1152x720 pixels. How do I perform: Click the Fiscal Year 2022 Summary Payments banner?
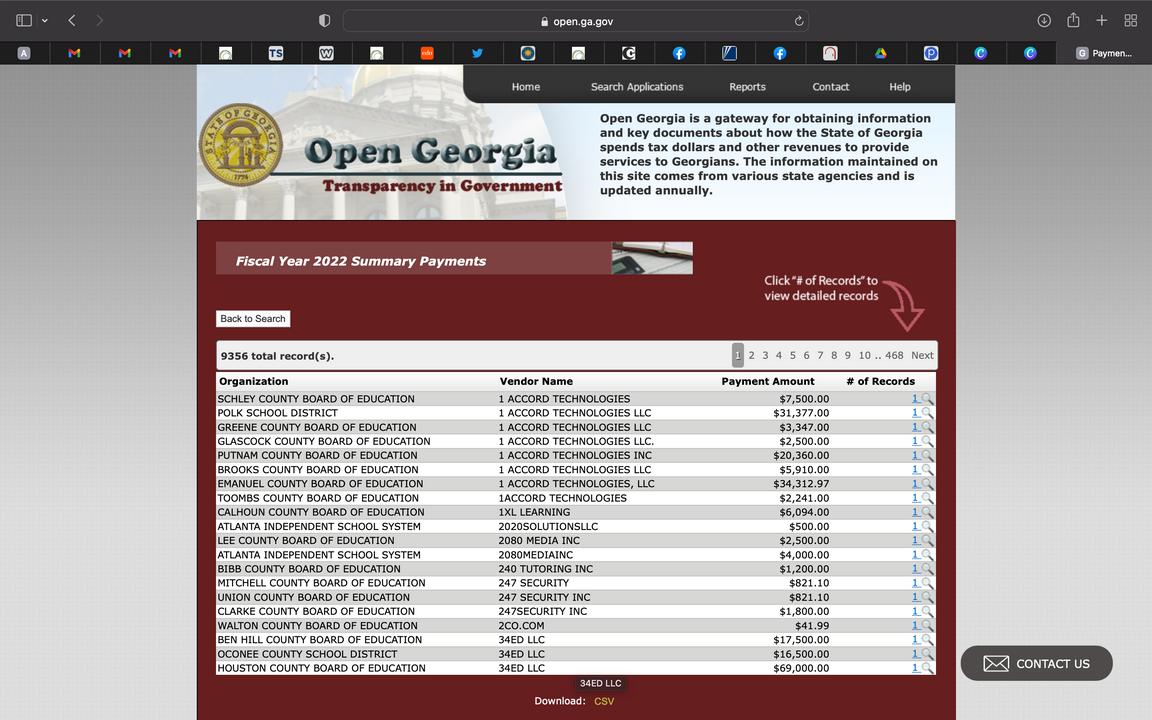coord(454,259)
